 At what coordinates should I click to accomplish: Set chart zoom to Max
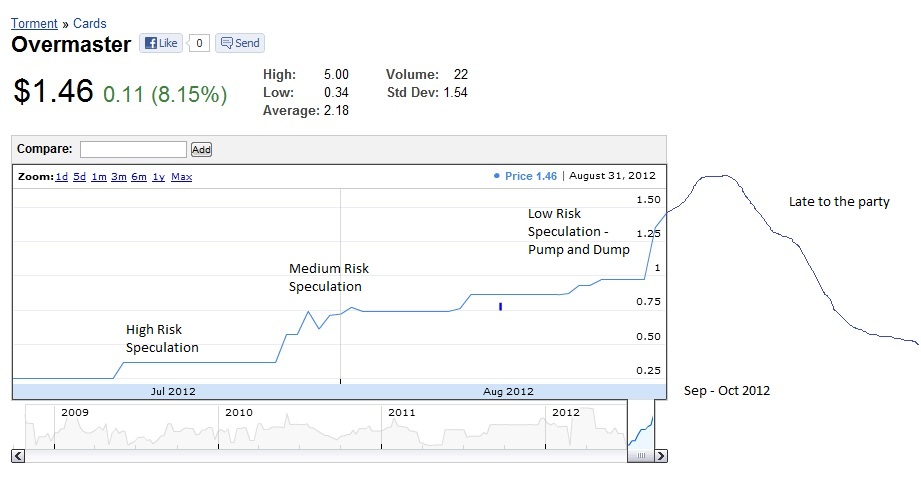[181, 177]
